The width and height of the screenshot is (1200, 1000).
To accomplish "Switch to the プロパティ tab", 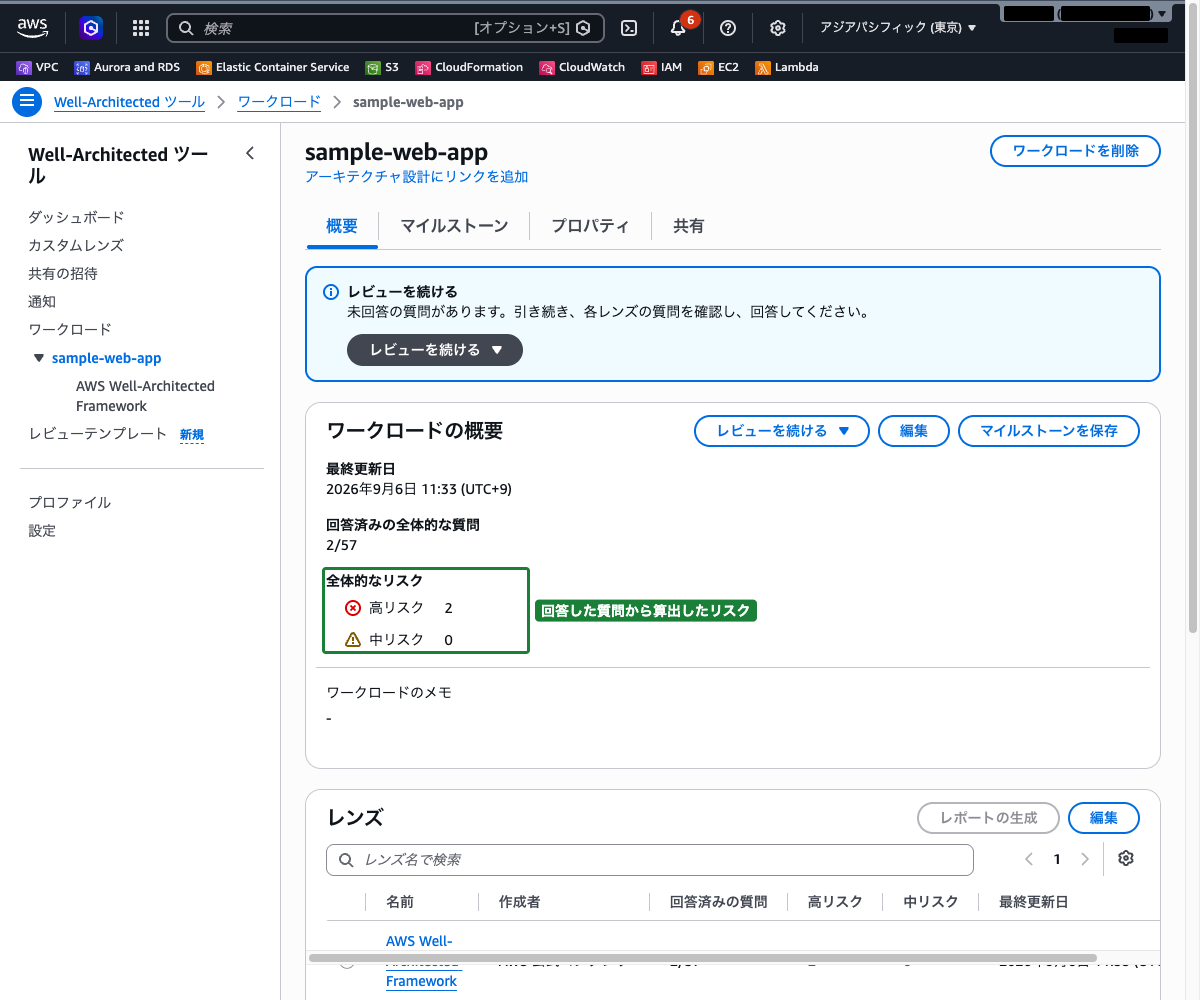I will [590, 226].
